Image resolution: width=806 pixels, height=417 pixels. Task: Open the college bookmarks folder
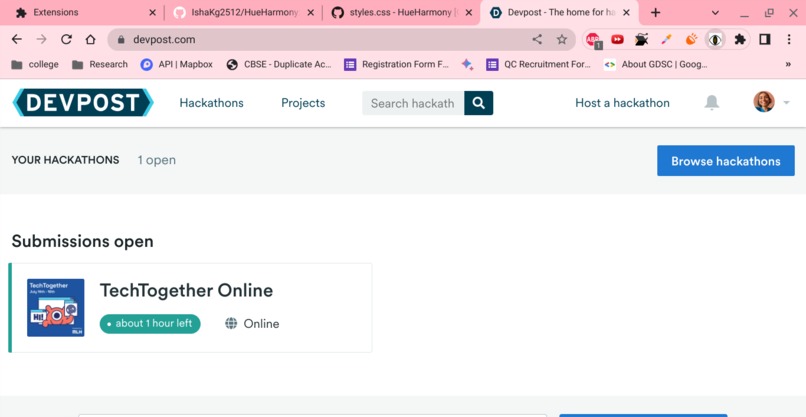pyautogui.click(x=35, y=64)
